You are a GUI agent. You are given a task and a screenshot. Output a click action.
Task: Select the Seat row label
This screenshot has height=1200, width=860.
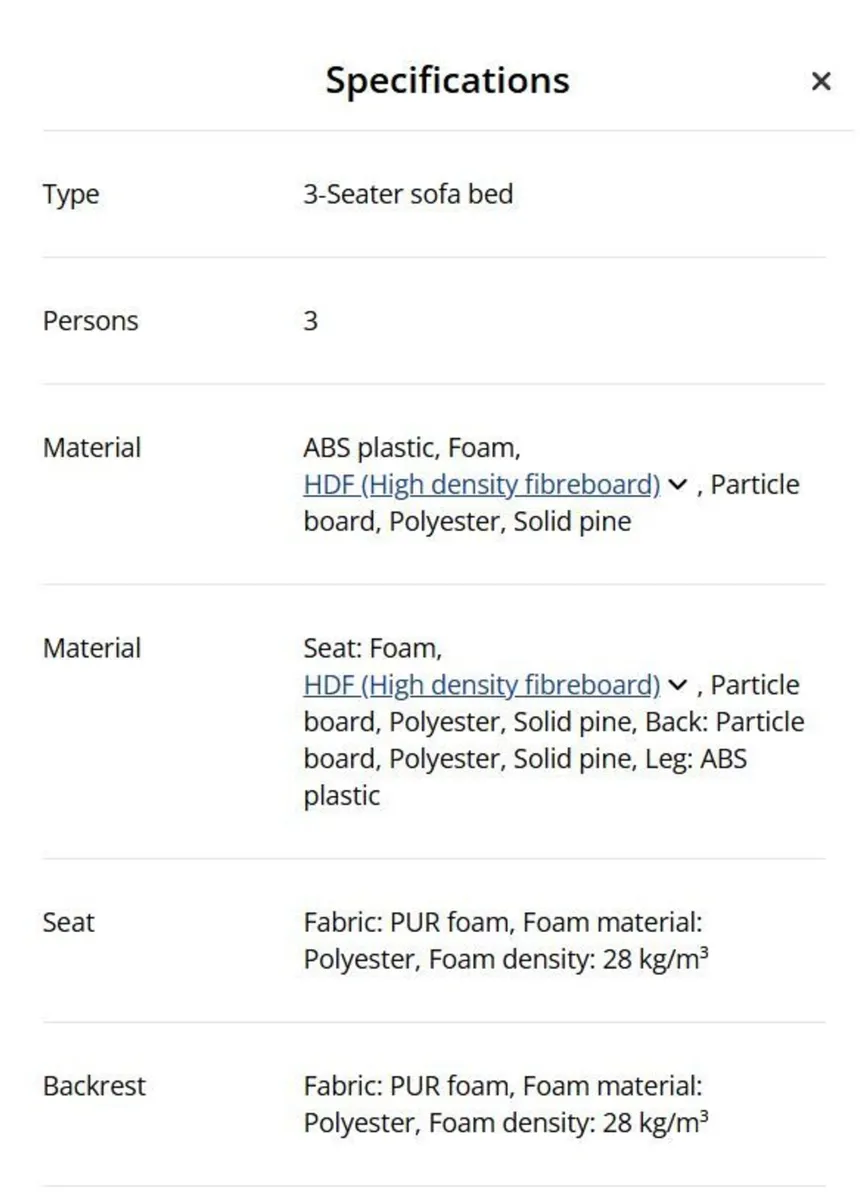[x=68, y=923]
